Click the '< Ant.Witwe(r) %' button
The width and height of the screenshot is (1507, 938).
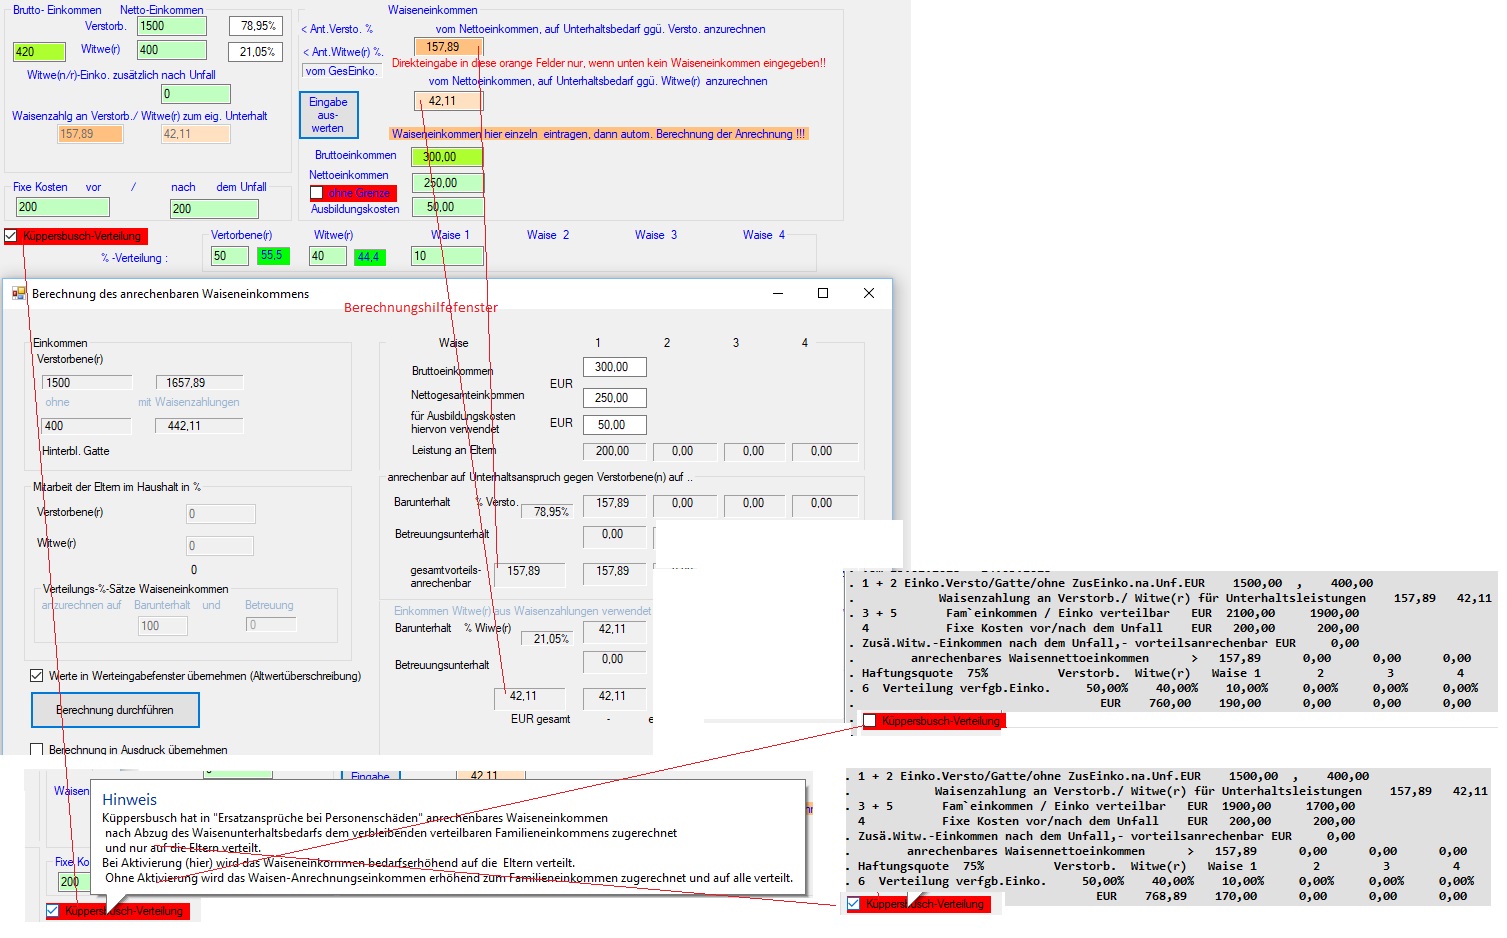pyautogui.click(x=343, y=52)
